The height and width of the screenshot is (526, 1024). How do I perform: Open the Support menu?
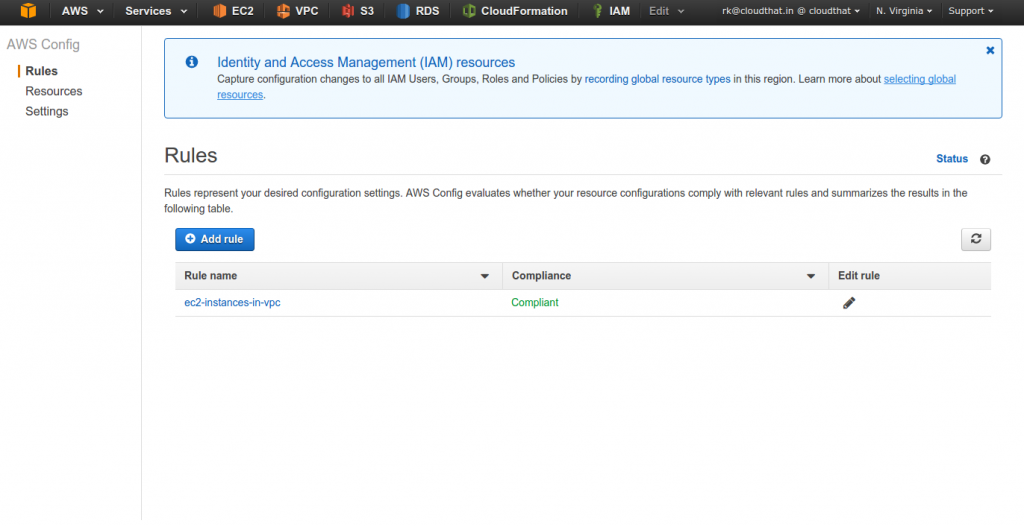tap(970, 11)
